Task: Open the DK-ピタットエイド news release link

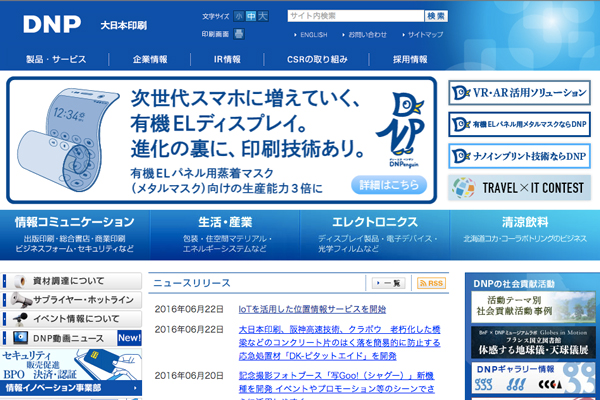Action: 339,343
